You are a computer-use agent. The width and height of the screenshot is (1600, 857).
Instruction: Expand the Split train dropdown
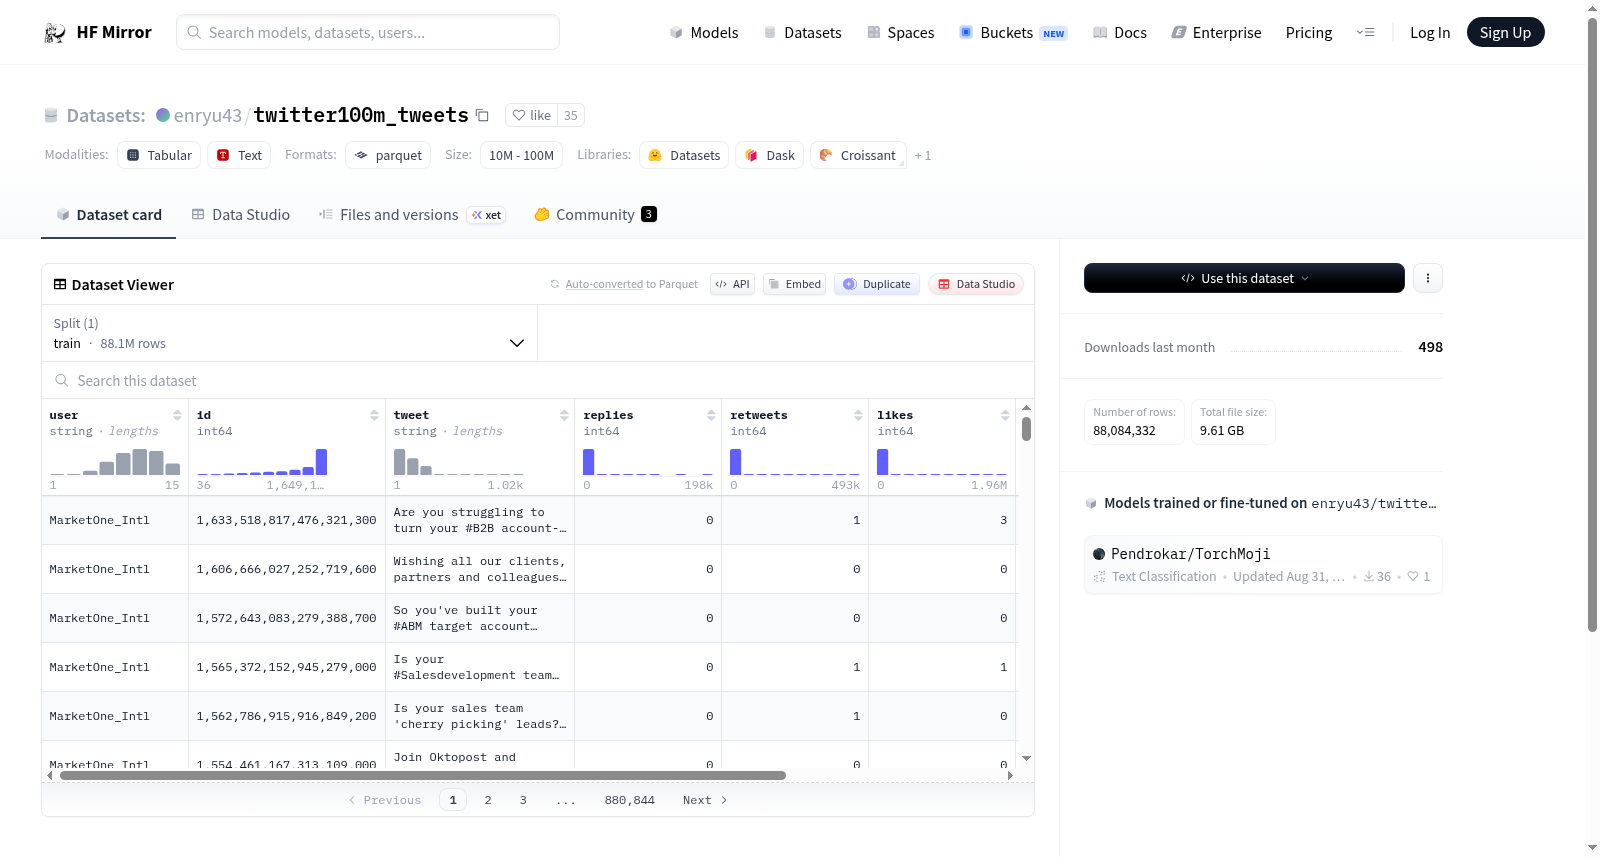coord(290,333)
